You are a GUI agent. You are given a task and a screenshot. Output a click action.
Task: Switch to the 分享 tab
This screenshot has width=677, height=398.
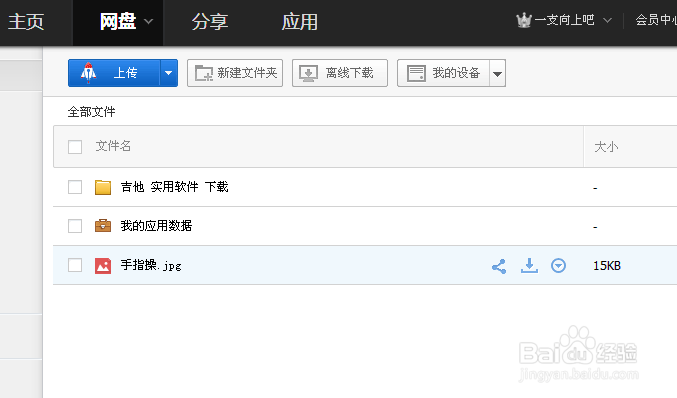(210, 22)
